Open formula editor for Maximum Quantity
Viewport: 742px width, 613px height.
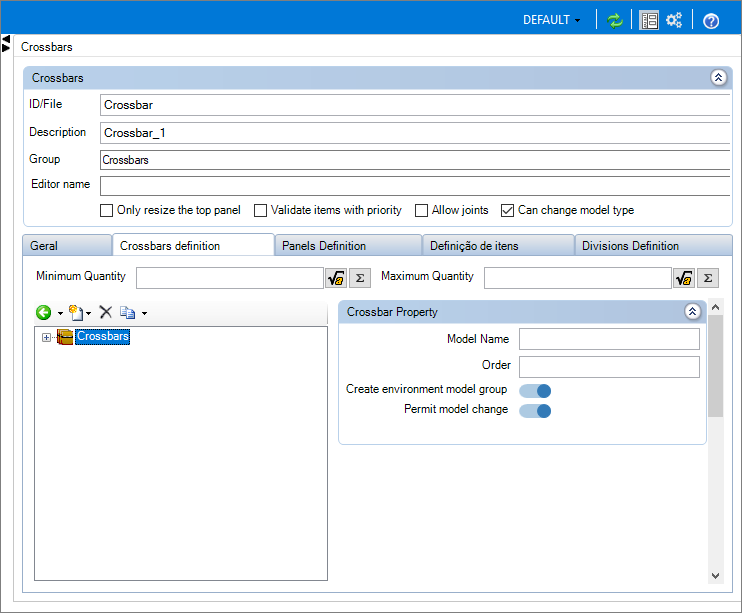[684, 278]
